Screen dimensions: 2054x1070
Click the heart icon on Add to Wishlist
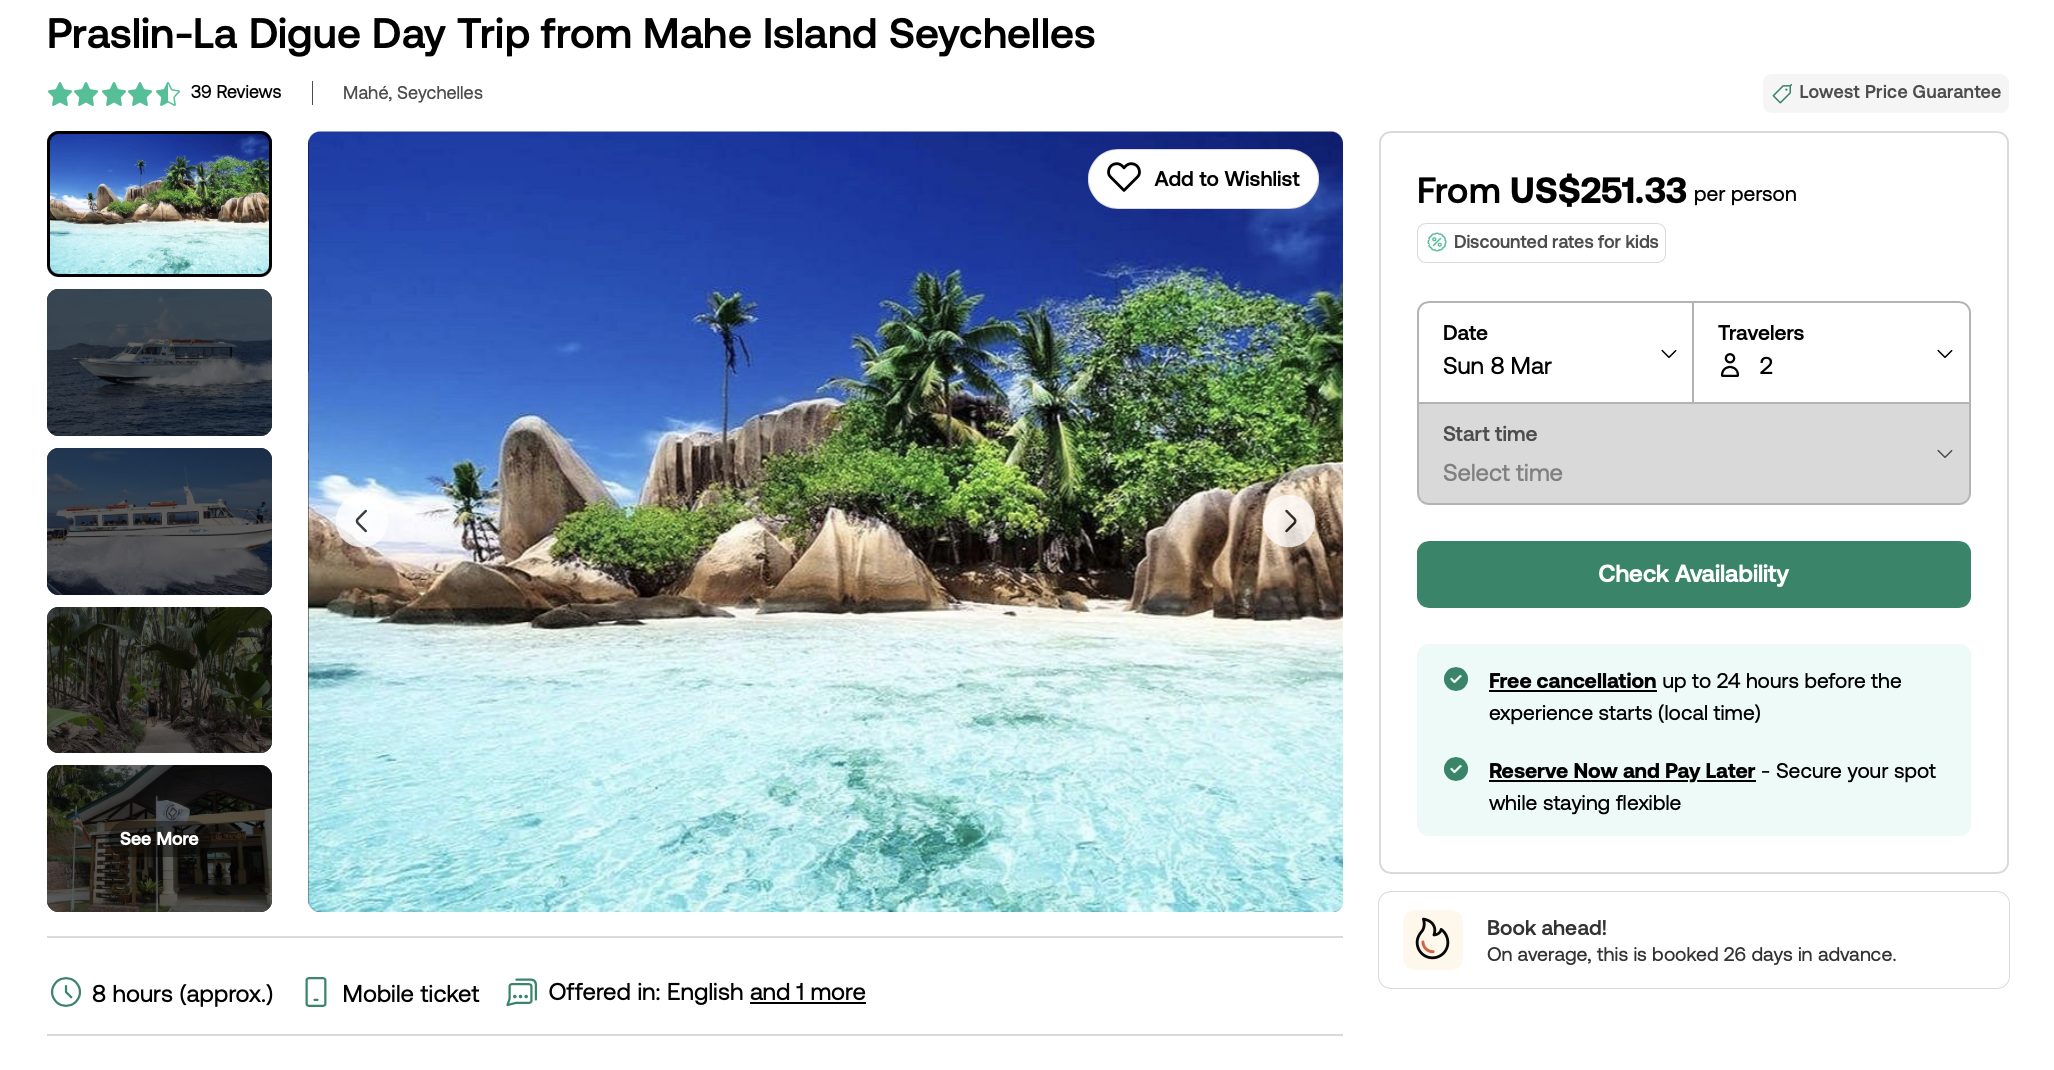(x=1123, y=178)
